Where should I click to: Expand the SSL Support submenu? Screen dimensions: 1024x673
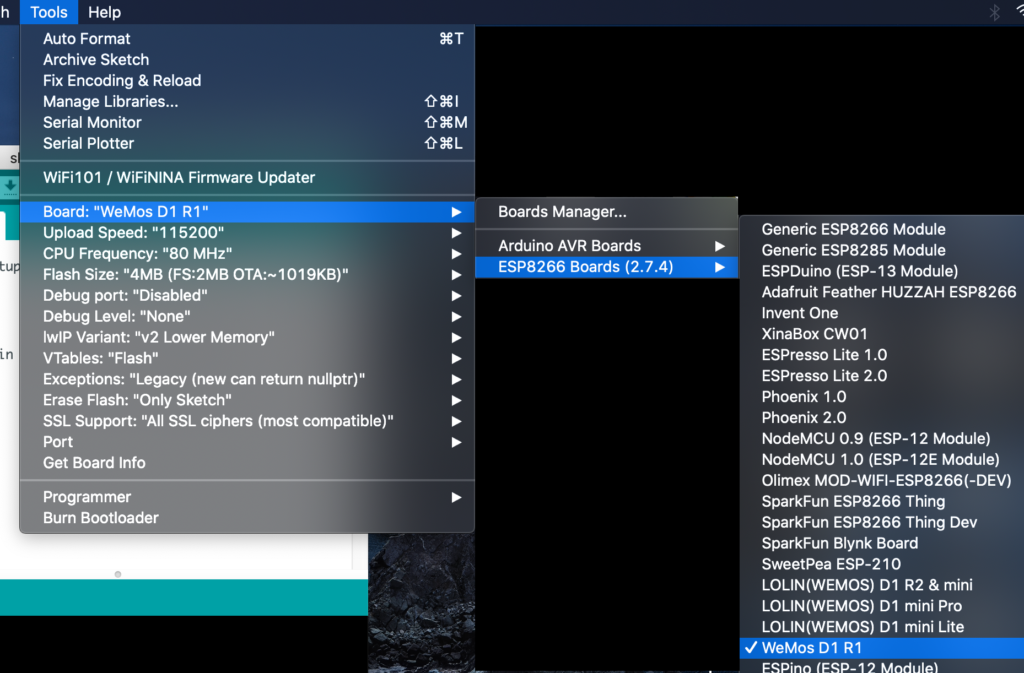click(x=248, y=420)
